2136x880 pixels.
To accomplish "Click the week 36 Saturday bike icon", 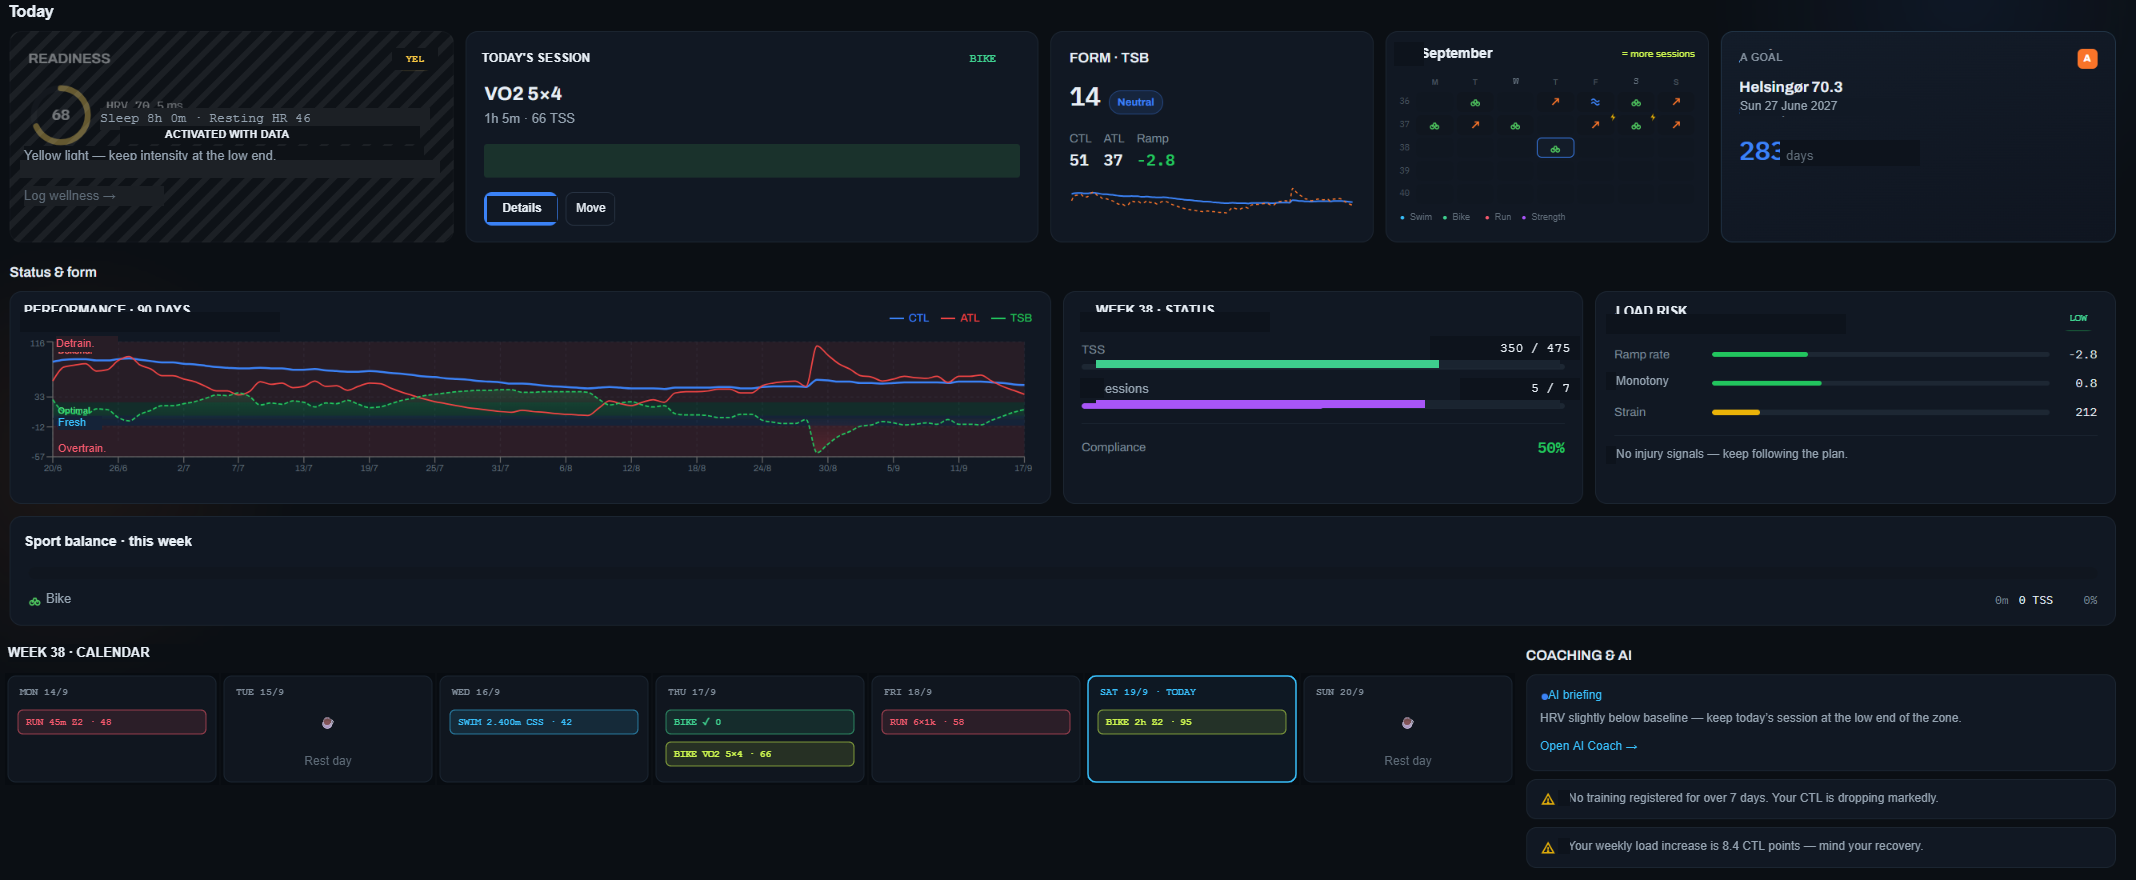I will click(x=1636, y=103).
